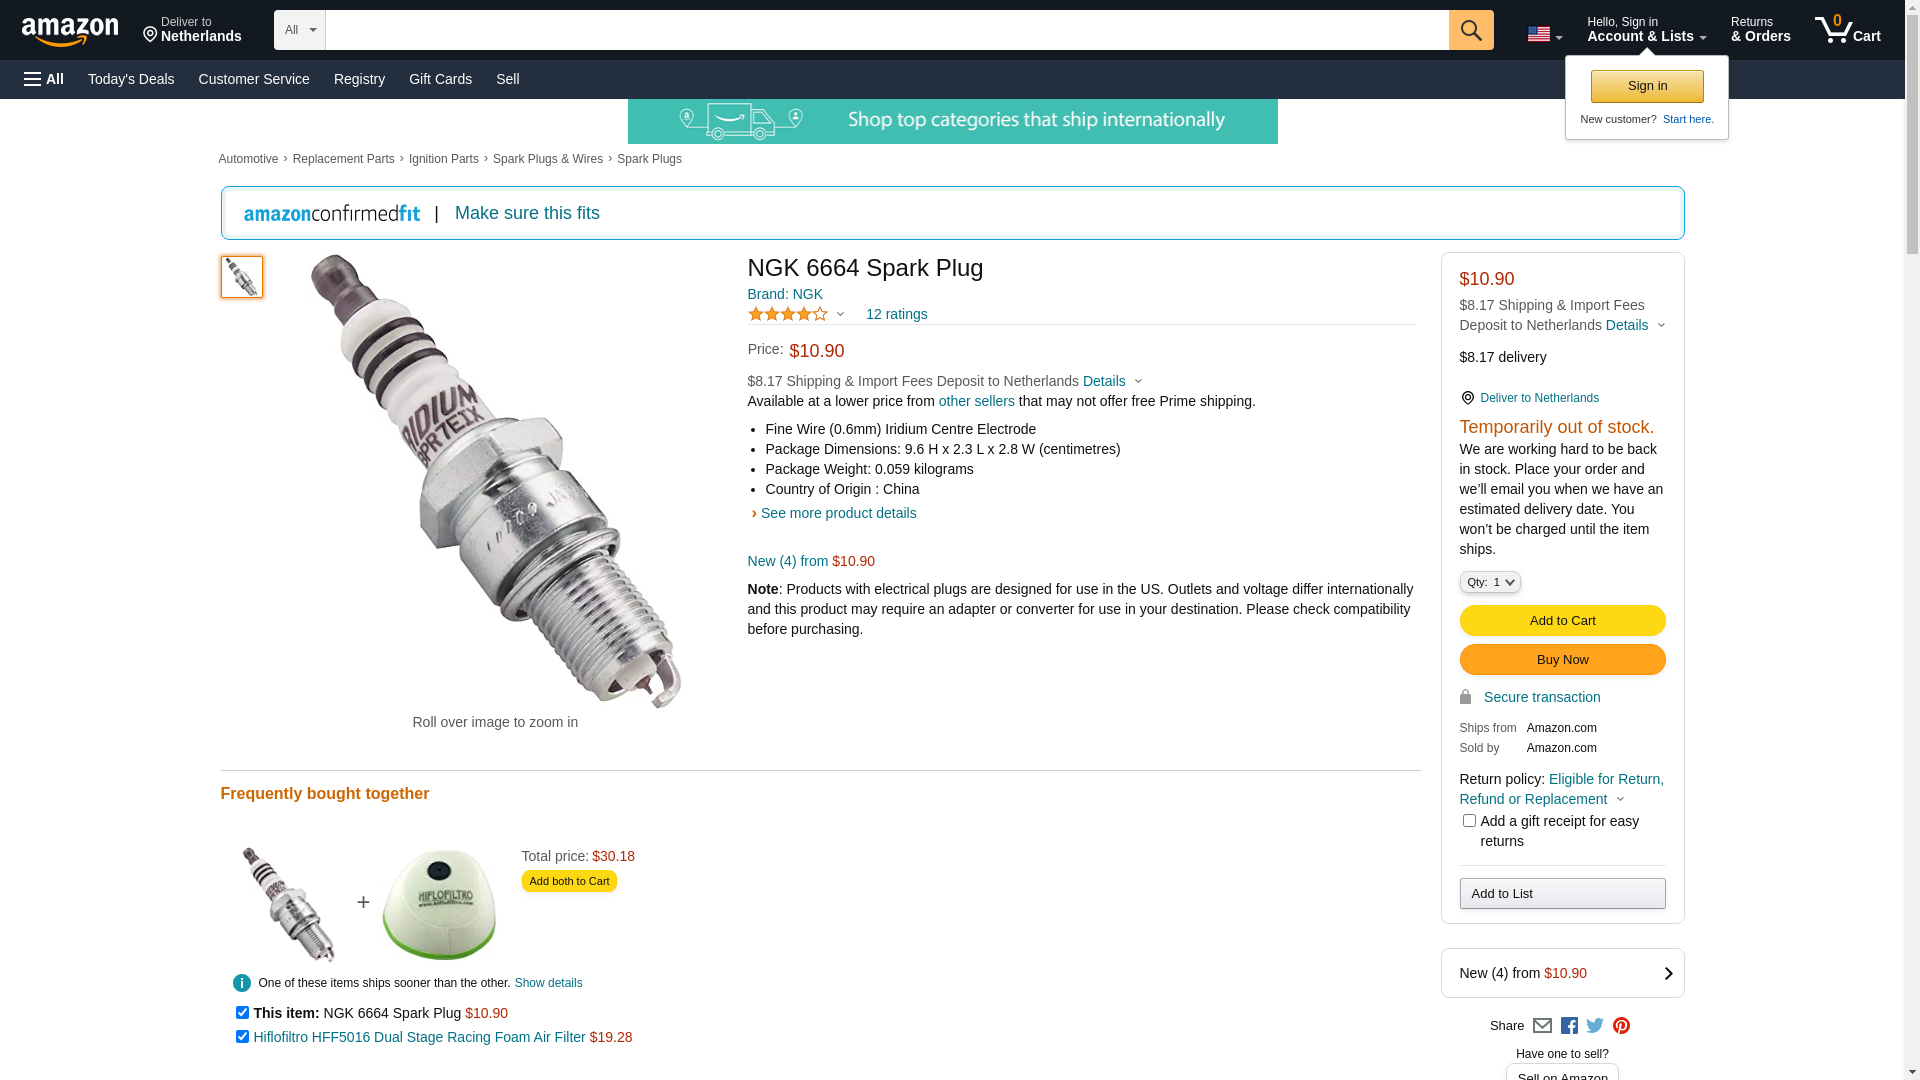Open the search category All dropdown
The image size is (1920, 1080).
pos(299,30)
